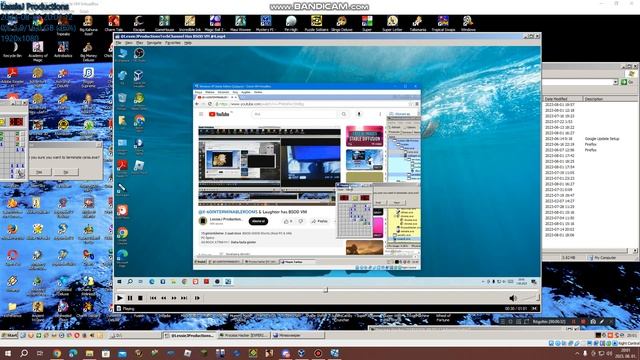640x360 pixels.
Task: Select the Recycle Bin desktop icon
Action: [x=12, y=50]
